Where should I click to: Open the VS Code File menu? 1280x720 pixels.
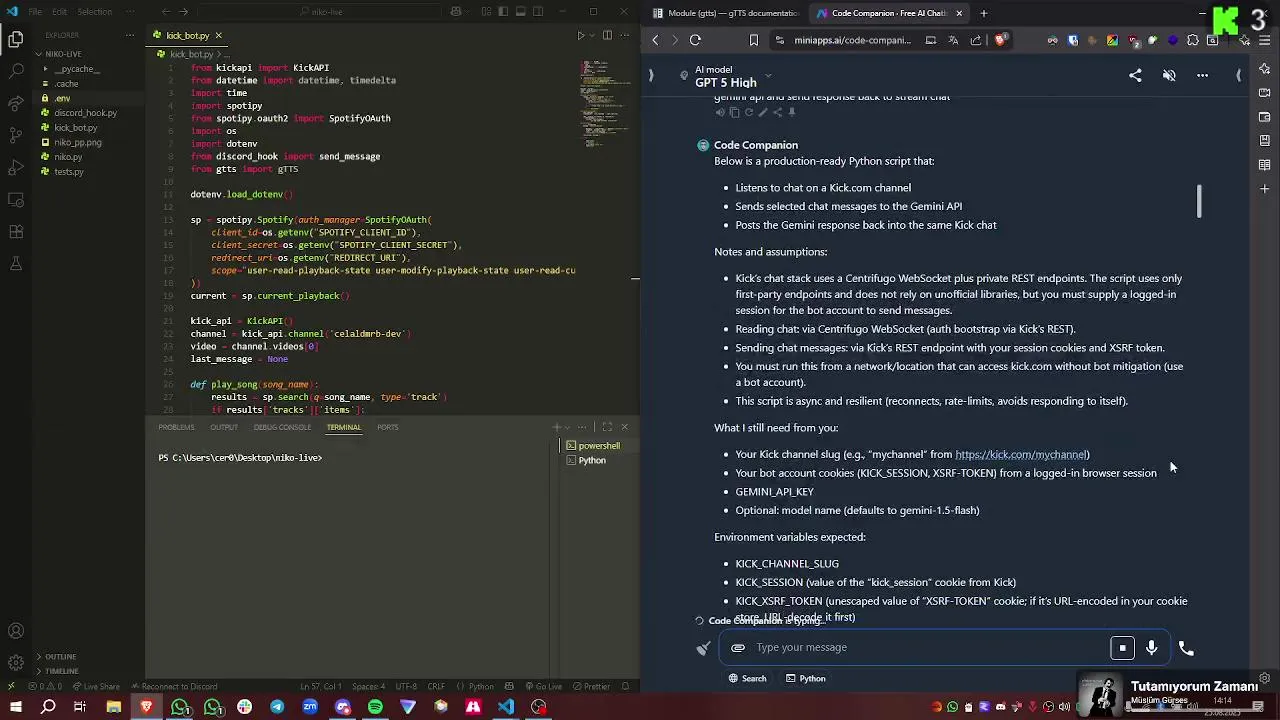tap(35, 12)
